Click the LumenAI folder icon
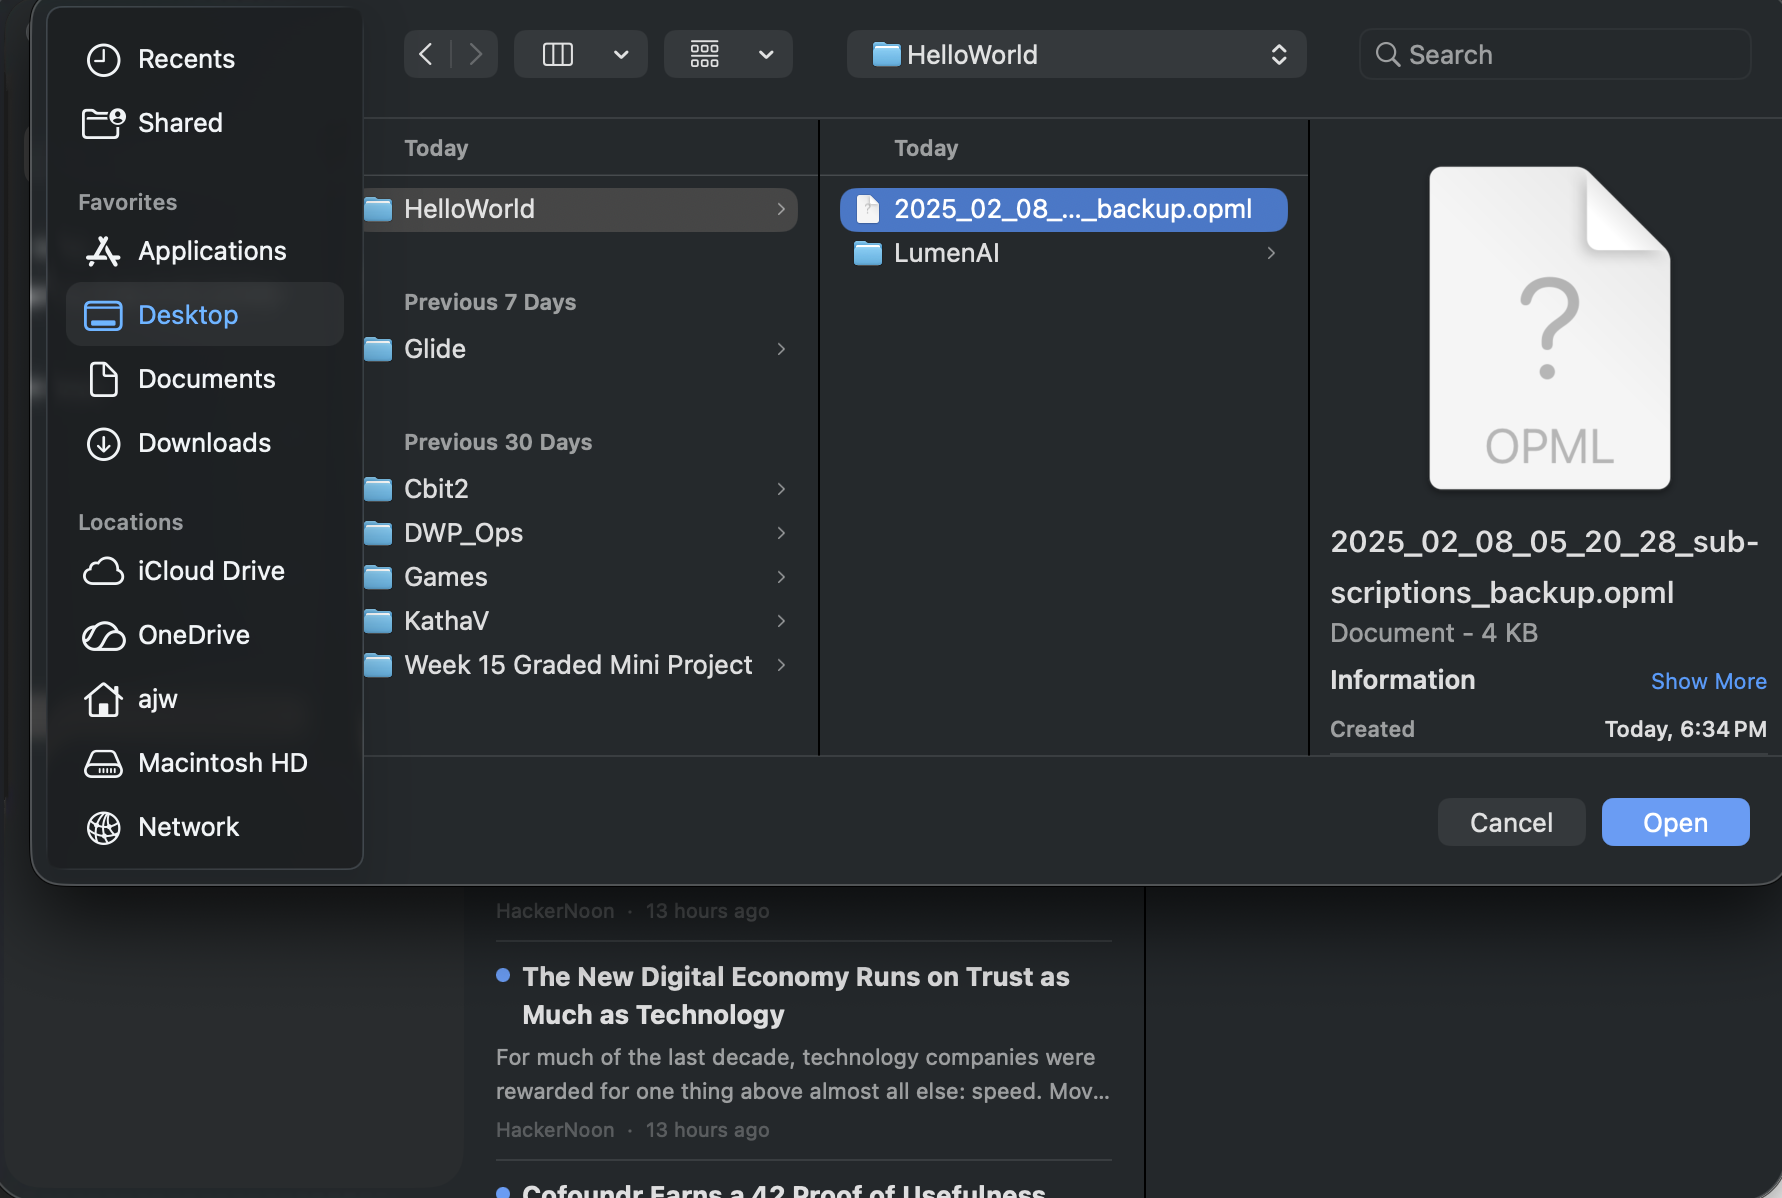This screenshot has height=1198, width=1782. coord(868,253)
